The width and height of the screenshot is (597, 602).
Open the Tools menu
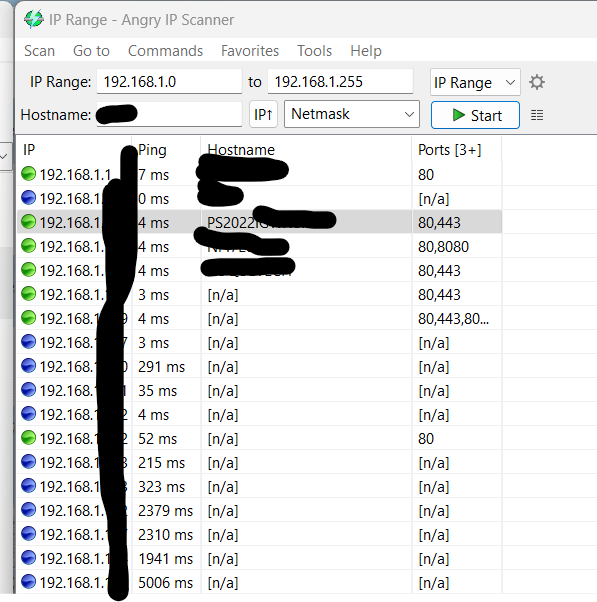pos(314,51)
